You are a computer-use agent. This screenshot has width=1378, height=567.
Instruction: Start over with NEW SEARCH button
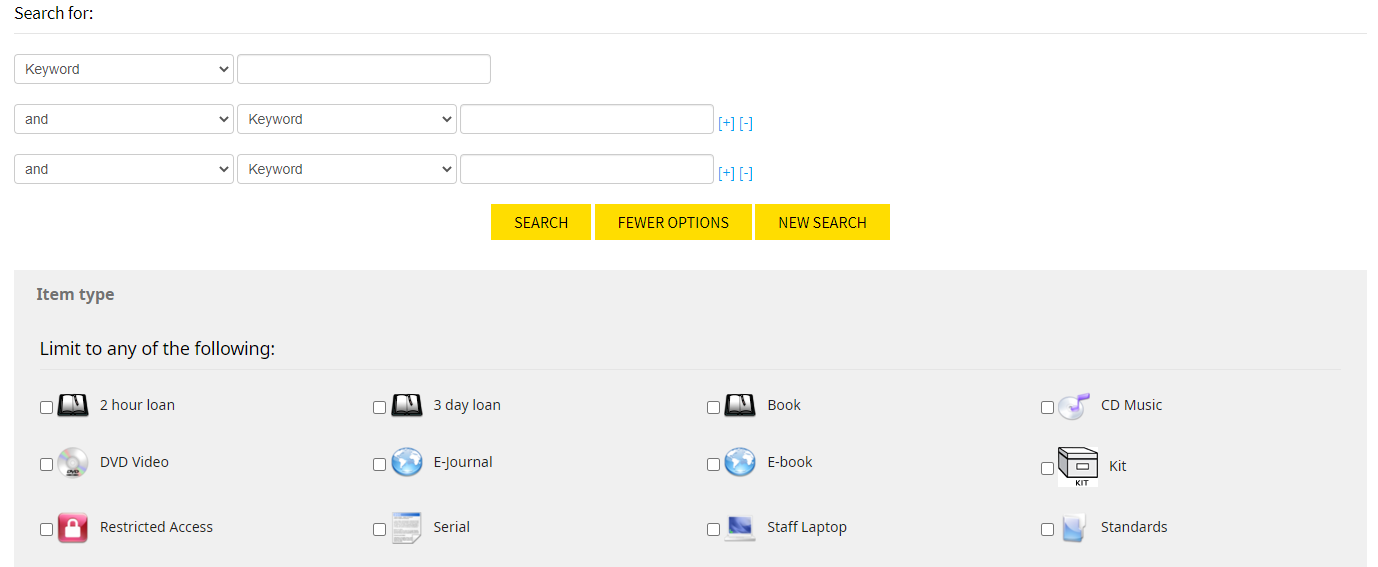pos(822,222)
